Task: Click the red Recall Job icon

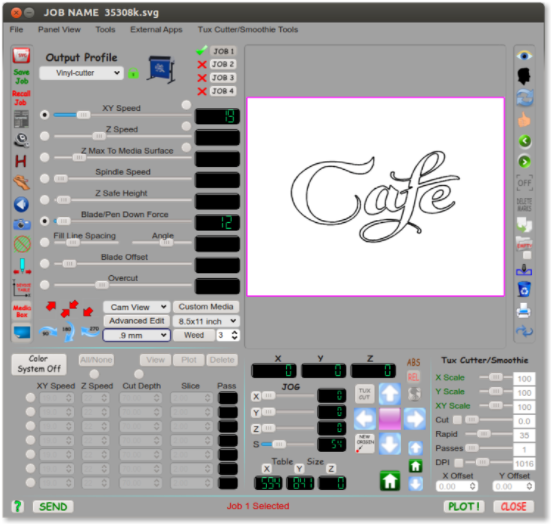Action: coord(21,98)
